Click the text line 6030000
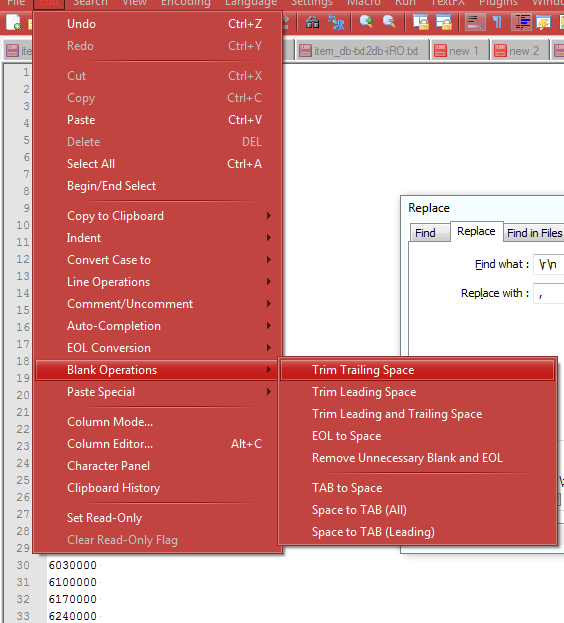Screen dimensions: 564x623 tap(73, 565)
